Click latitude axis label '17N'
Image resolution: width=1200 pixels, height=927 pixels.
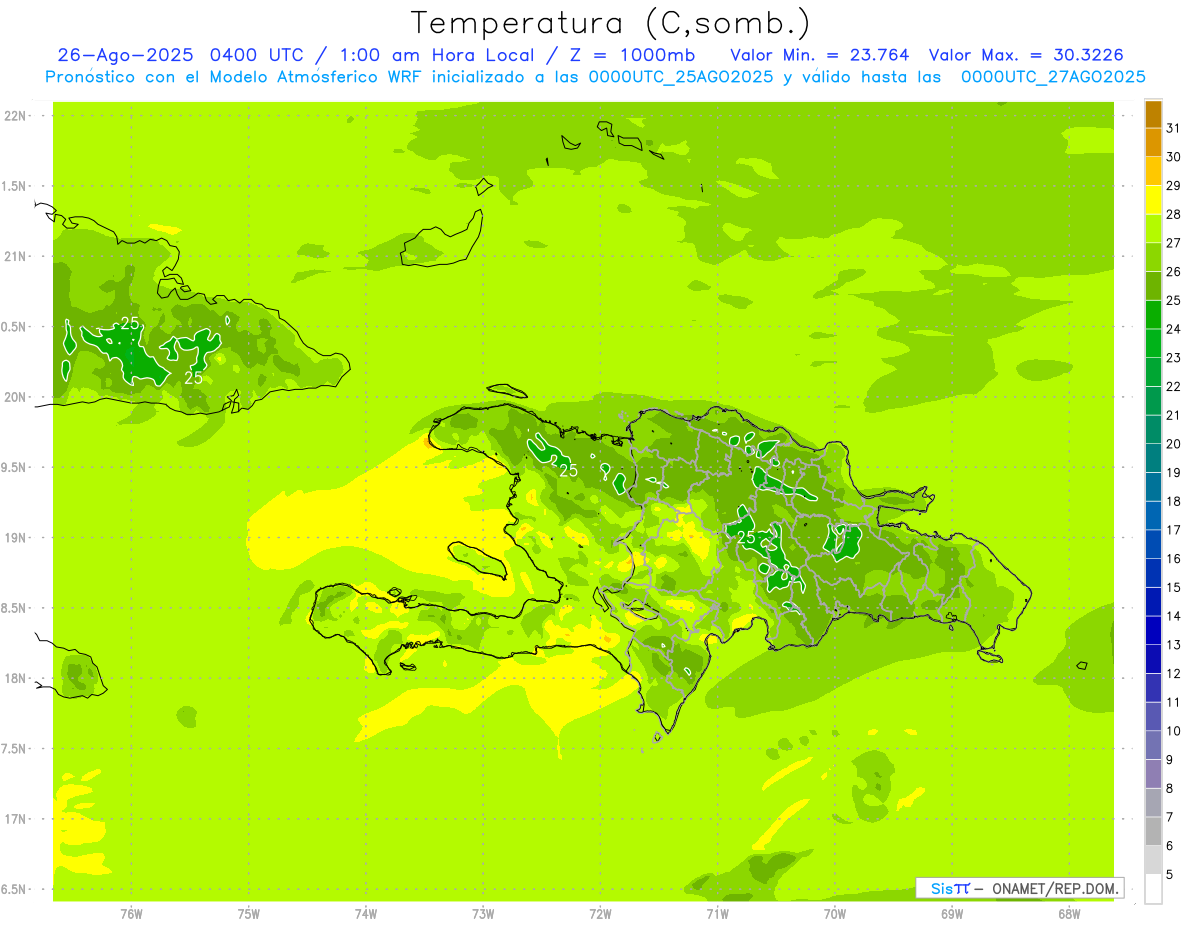(15, 820)
